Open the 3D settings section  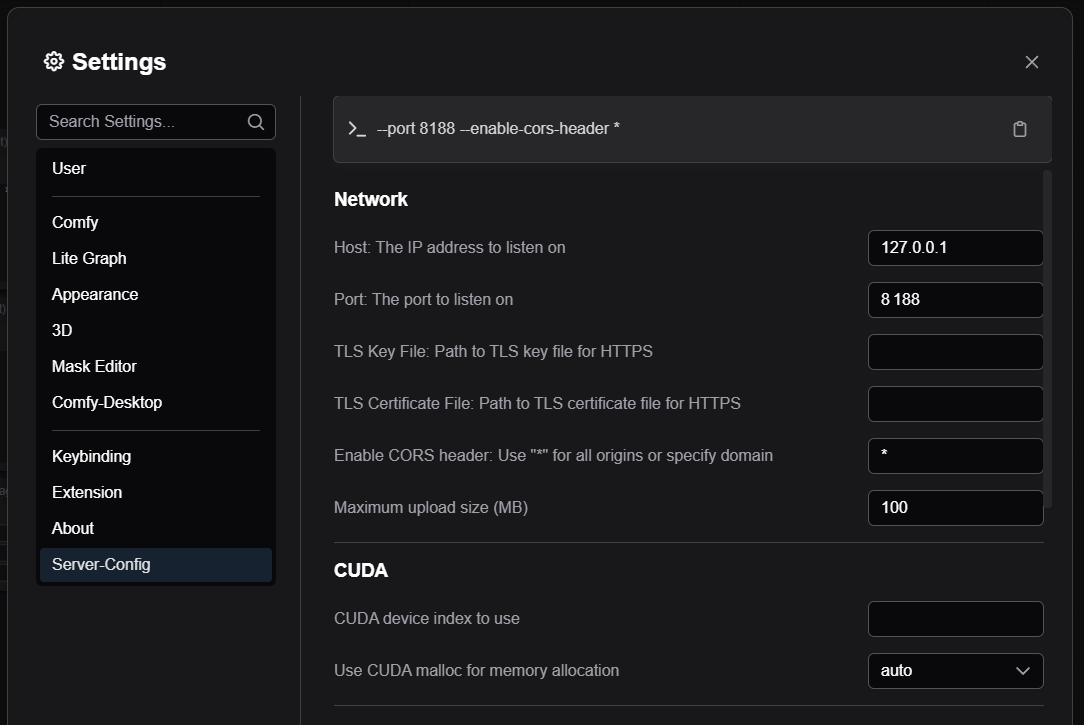tap(62, 330)
